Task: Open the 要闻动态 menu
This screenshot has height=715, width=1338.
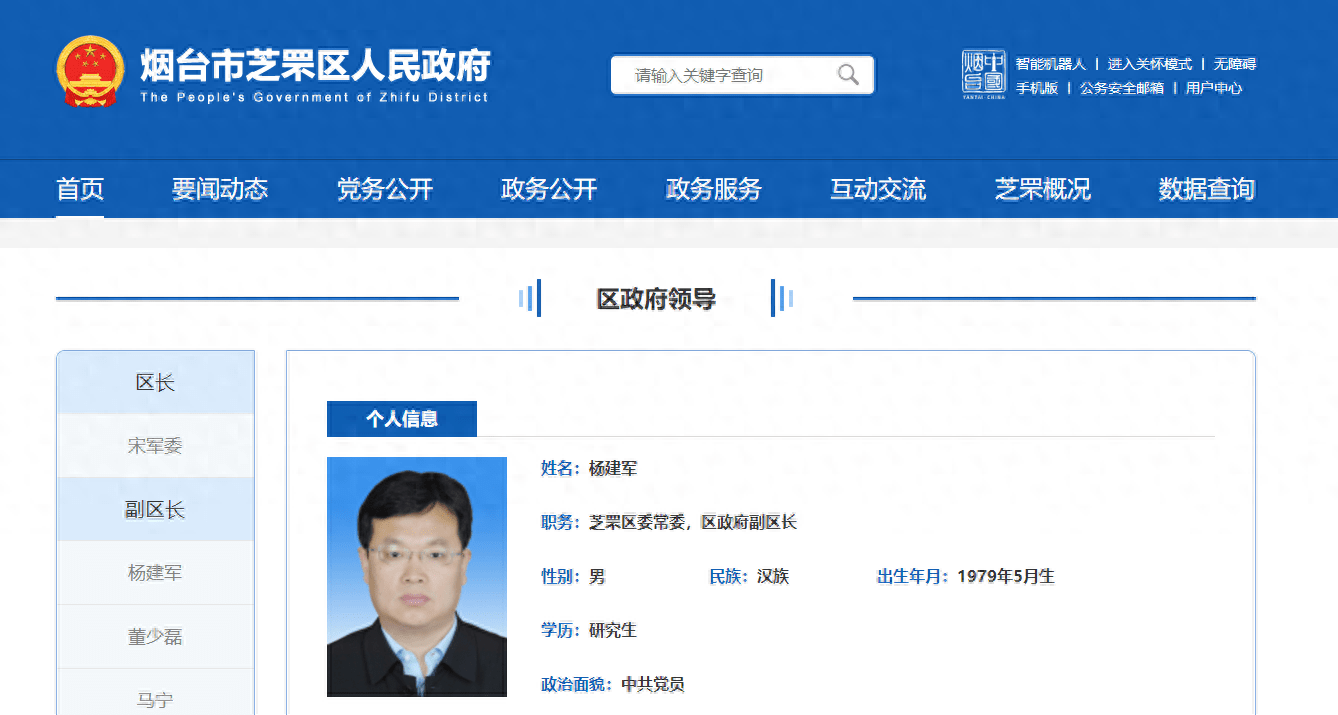Action: click(220, 189)
